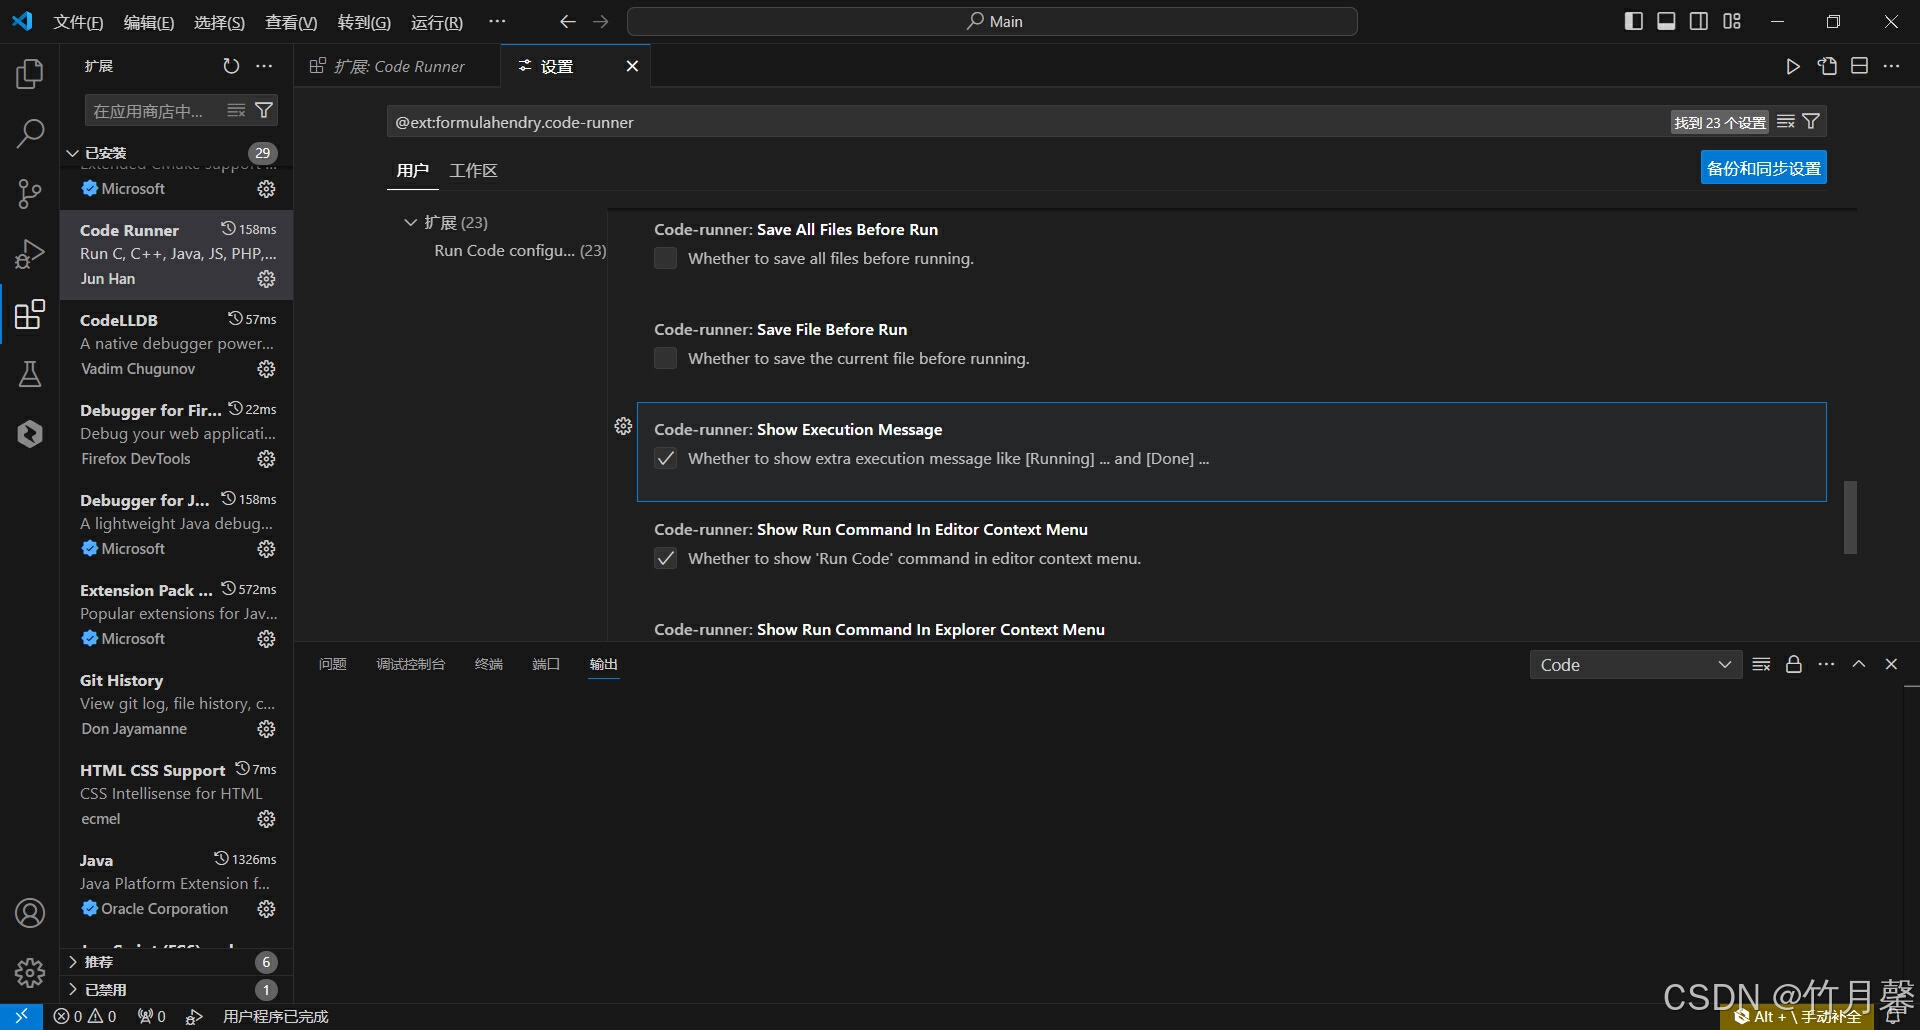The height and width of the screenshot is (1030, 1920).
Task: Open the Search view in activity bar
Action: click(x=30, y=133)
